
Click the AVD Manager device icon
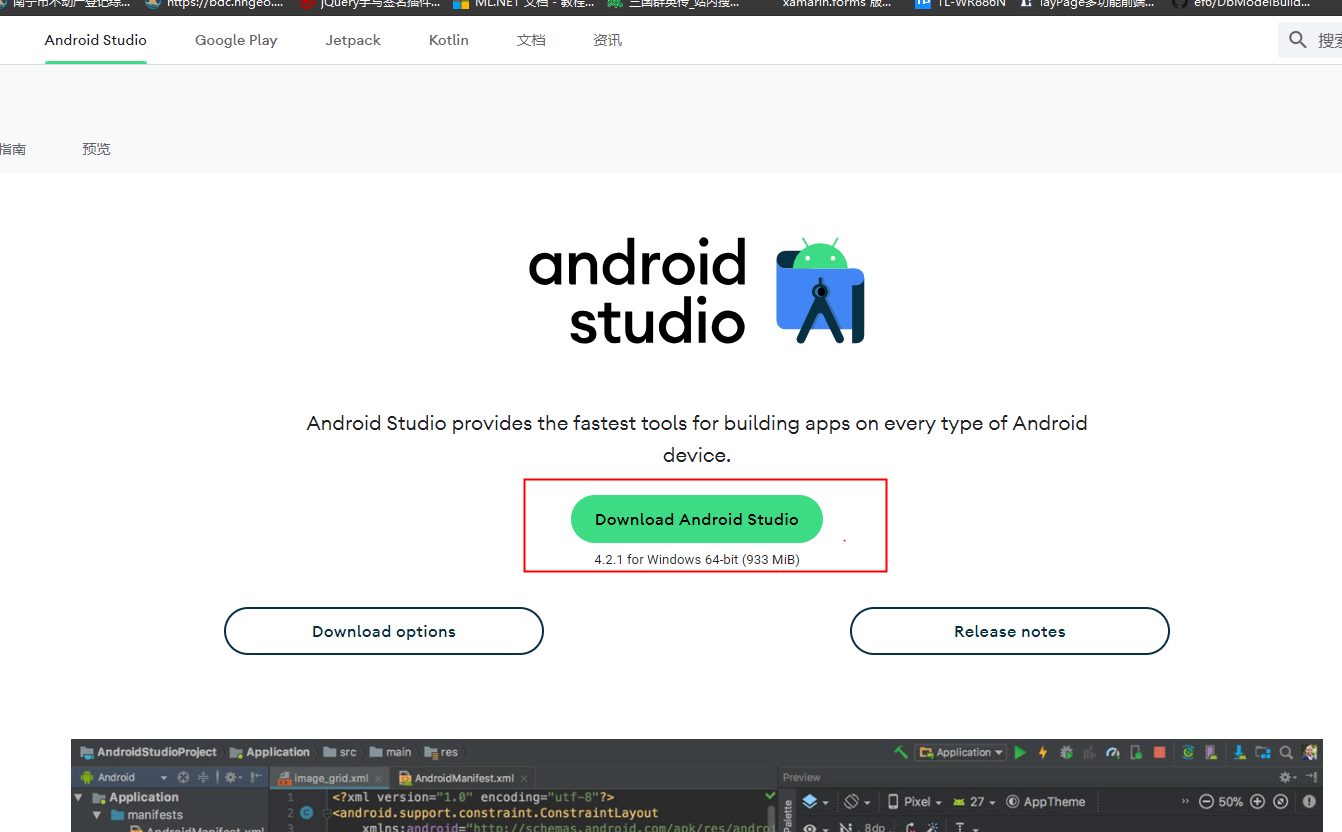(1213, 752)
